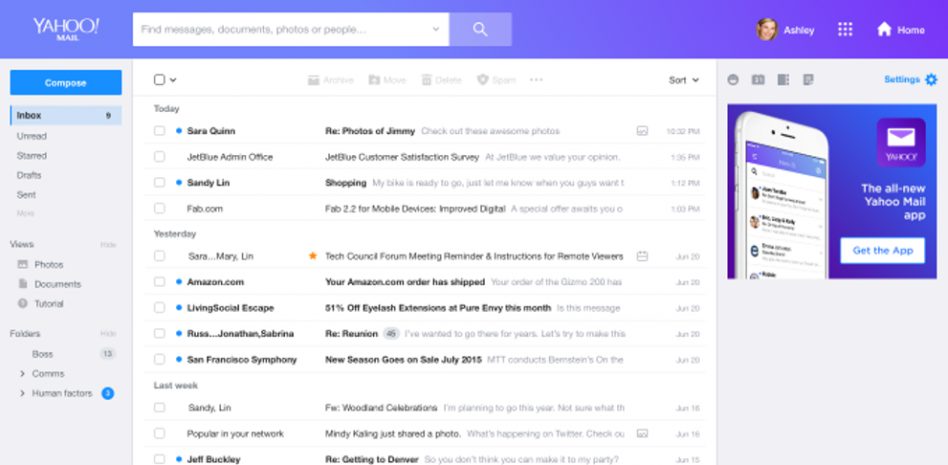This screenshot has height=465, width=948.
Task: Check the Fab.com email checkbox
Action: 159,209
